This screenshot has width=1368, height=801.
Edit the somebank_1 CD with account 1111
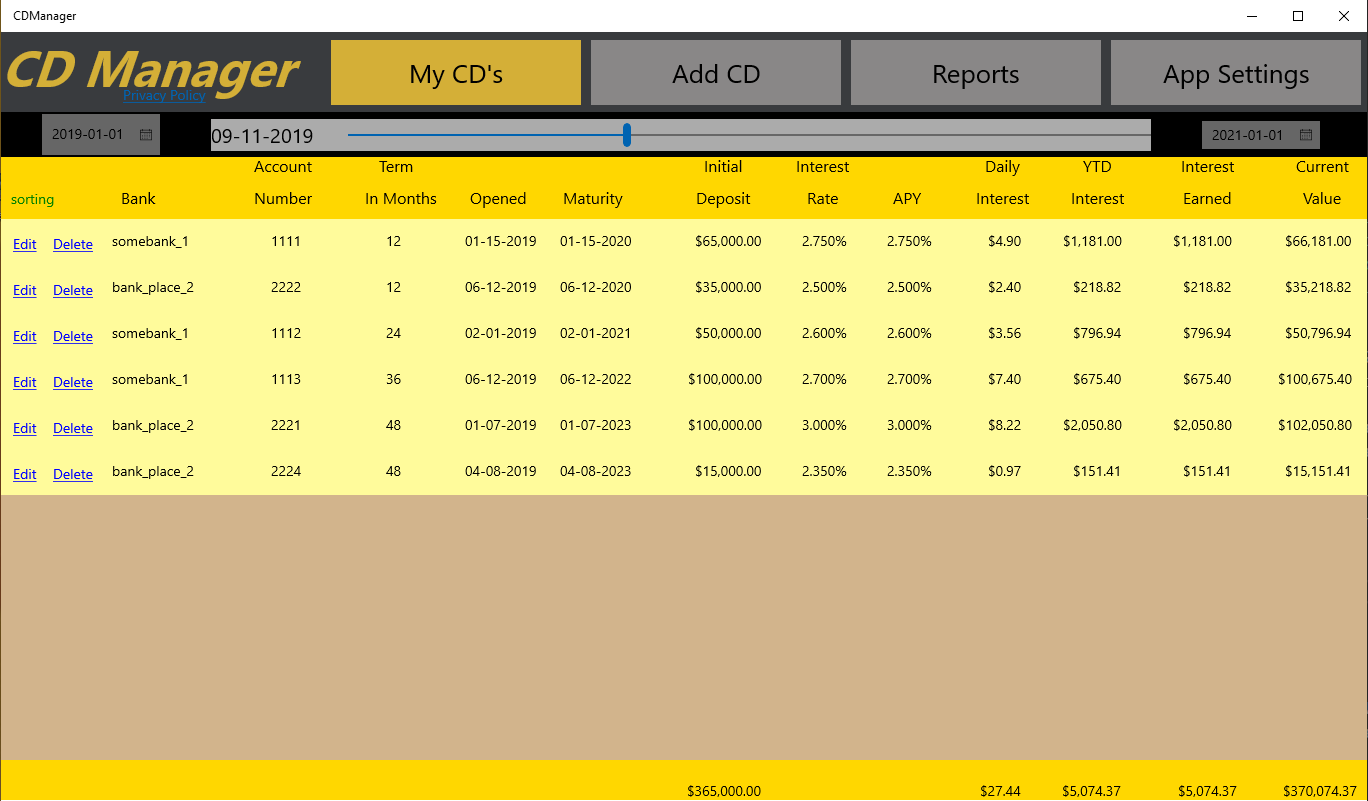point(24,244)
